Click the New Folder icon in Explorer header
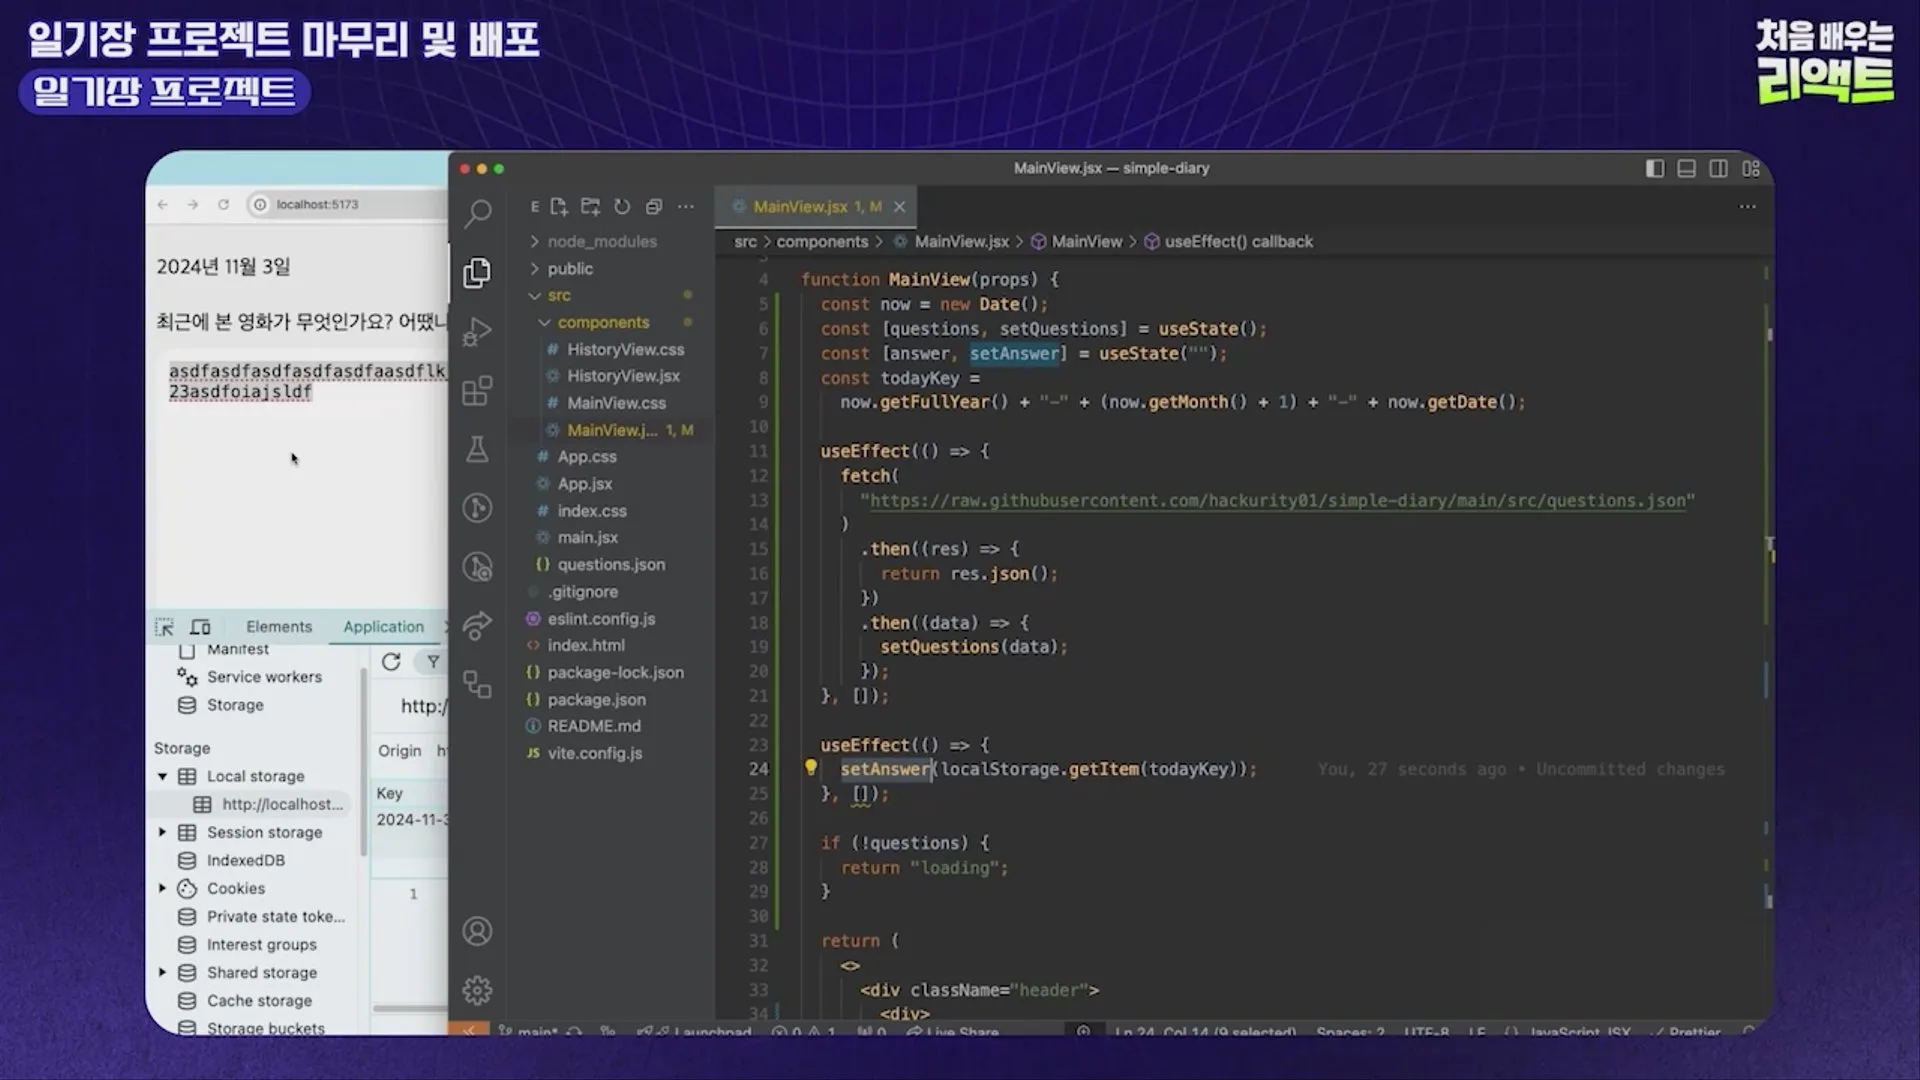The width and height of the screenshot is (1920, 1080). pyautogui.click(x=591, y=207)
